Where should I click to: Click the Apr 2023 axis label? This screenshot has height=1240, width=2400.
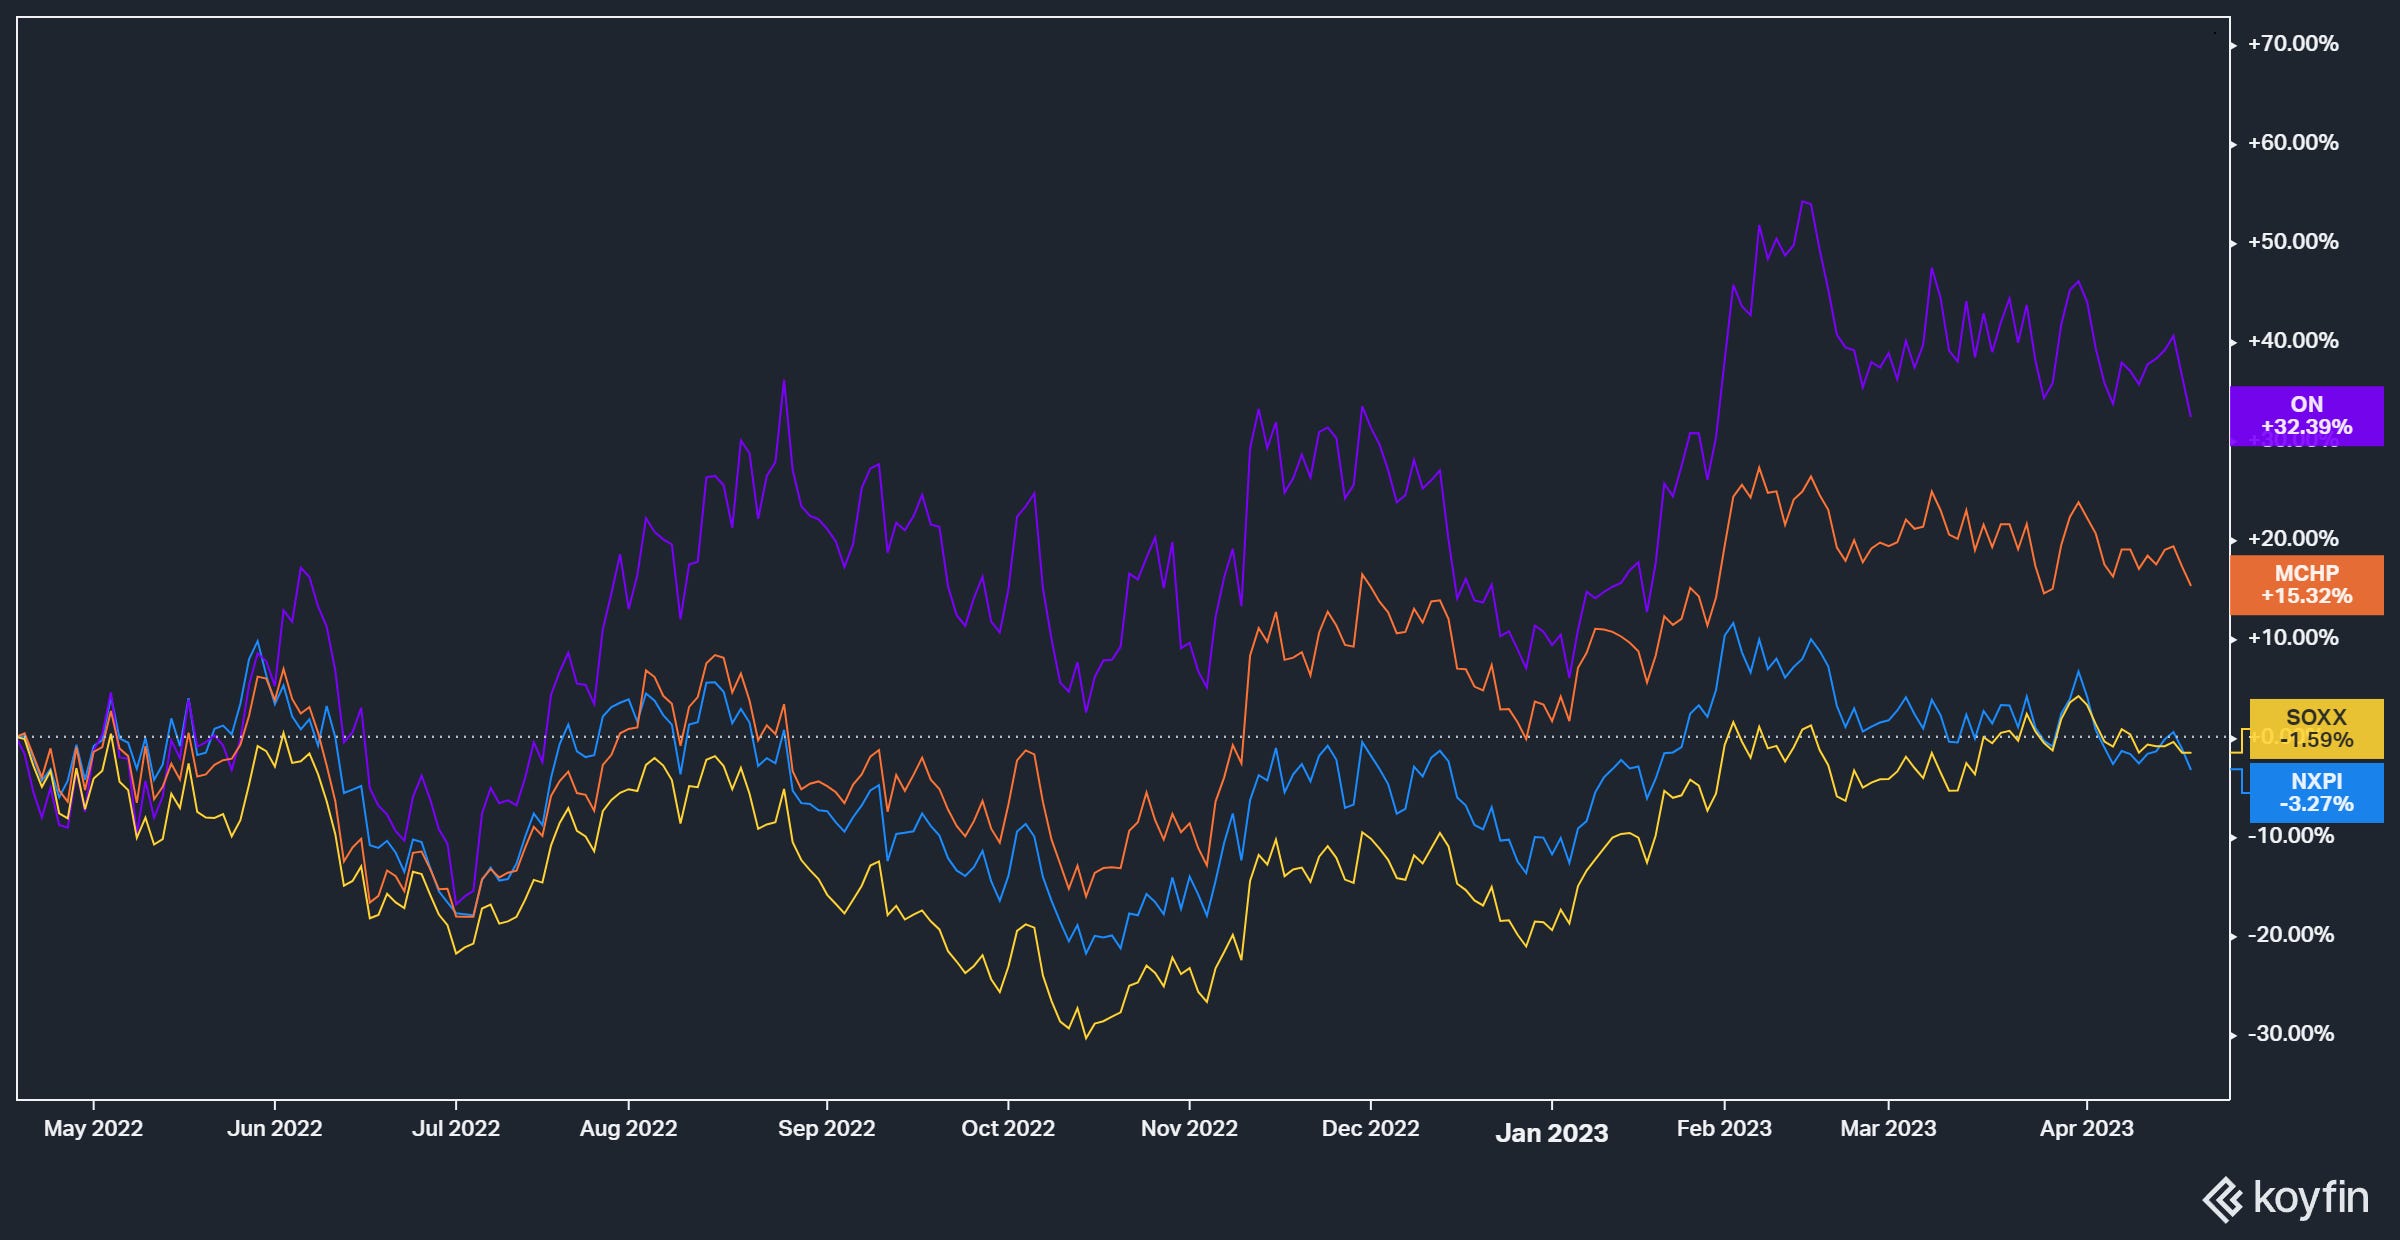[x=2086, y=1128]
